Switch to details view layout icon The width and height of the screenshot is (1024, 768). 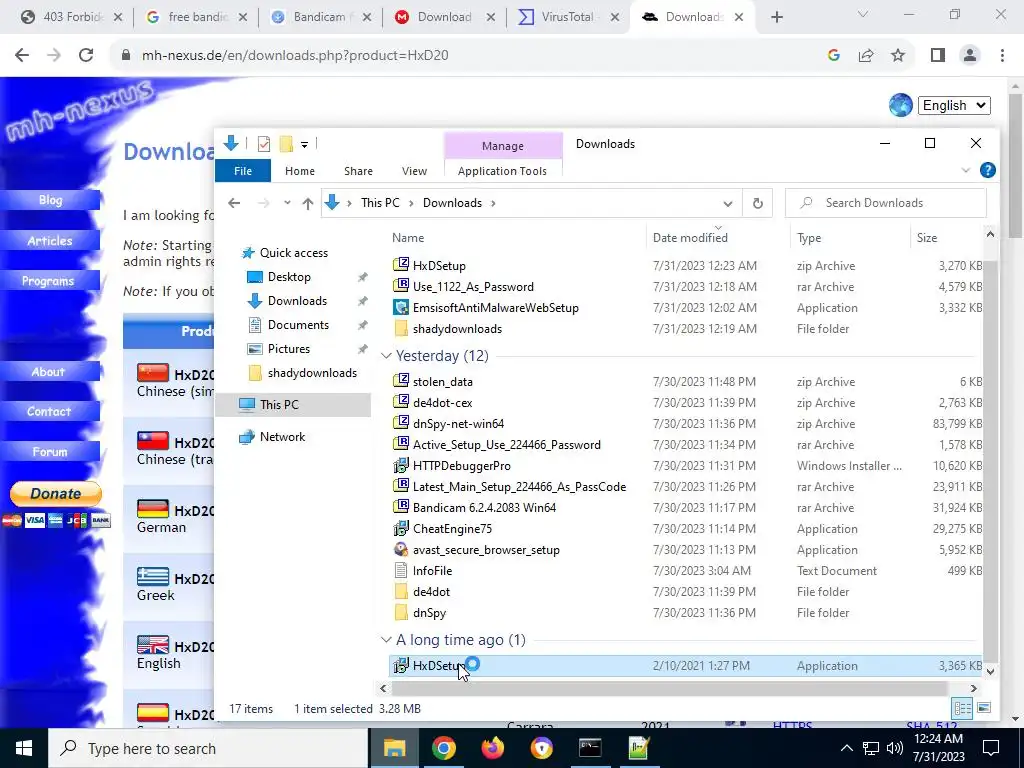[x=962, y=708]
